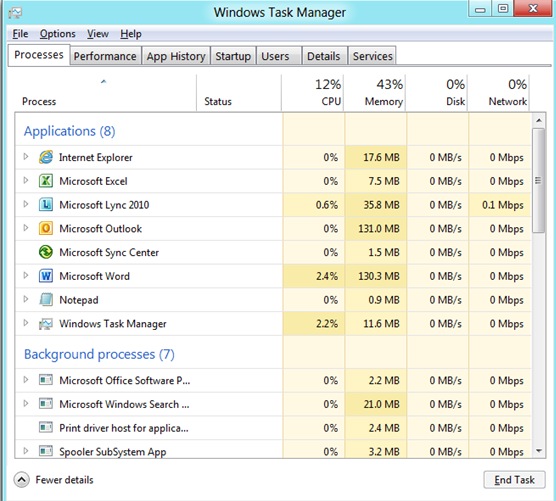Screen dimensions: 556x501
Task: Open the Options menu
Action: coord(57,34)
